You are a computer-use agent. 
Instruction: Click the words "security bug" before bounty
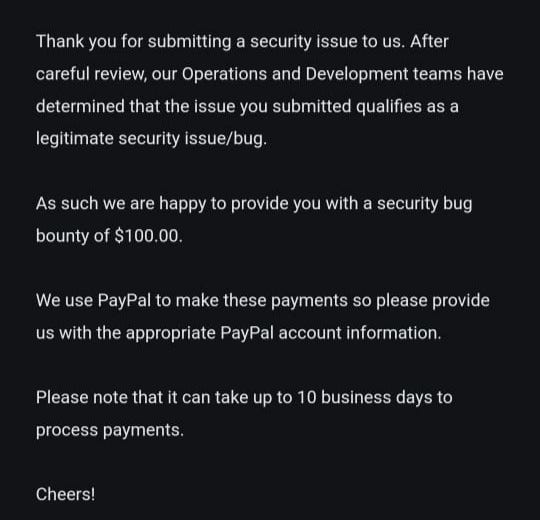(425, 204)
